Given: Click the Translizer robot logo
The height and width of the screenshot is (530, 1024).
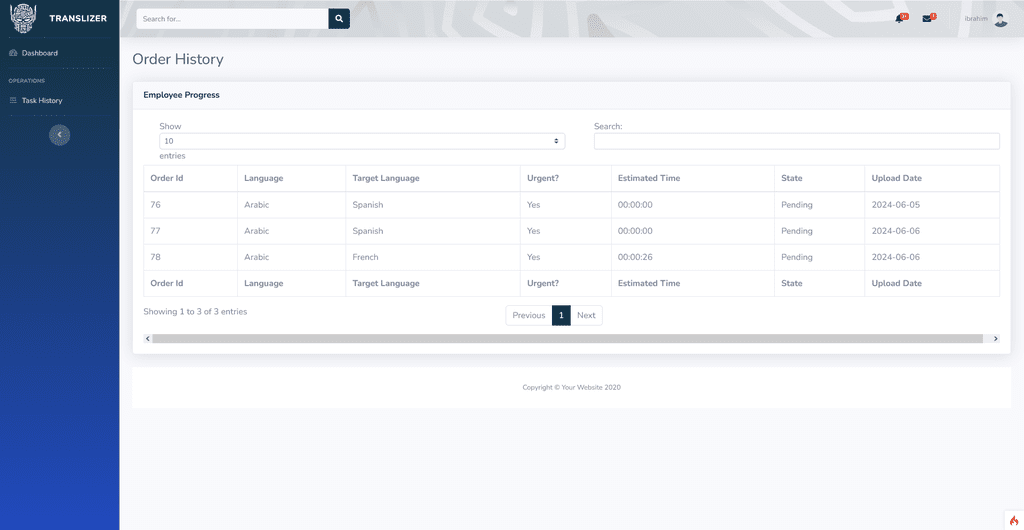Looking at the screenshot, I should [24, 18].
